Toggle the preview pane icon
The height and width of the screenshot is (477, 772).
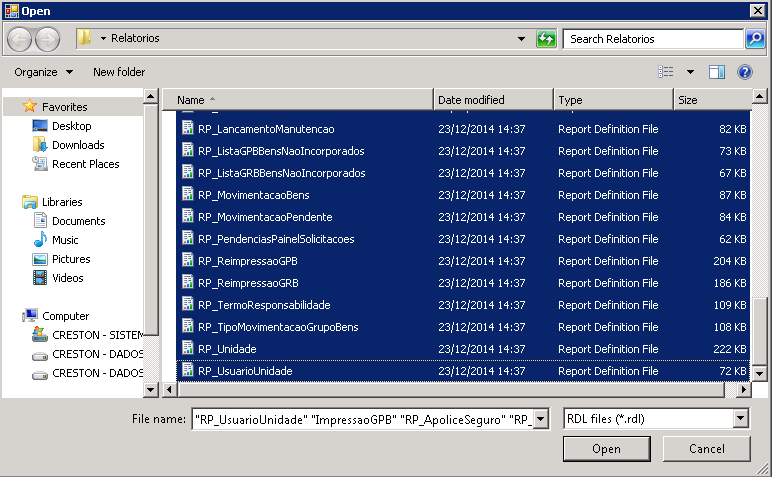[717, 72]
